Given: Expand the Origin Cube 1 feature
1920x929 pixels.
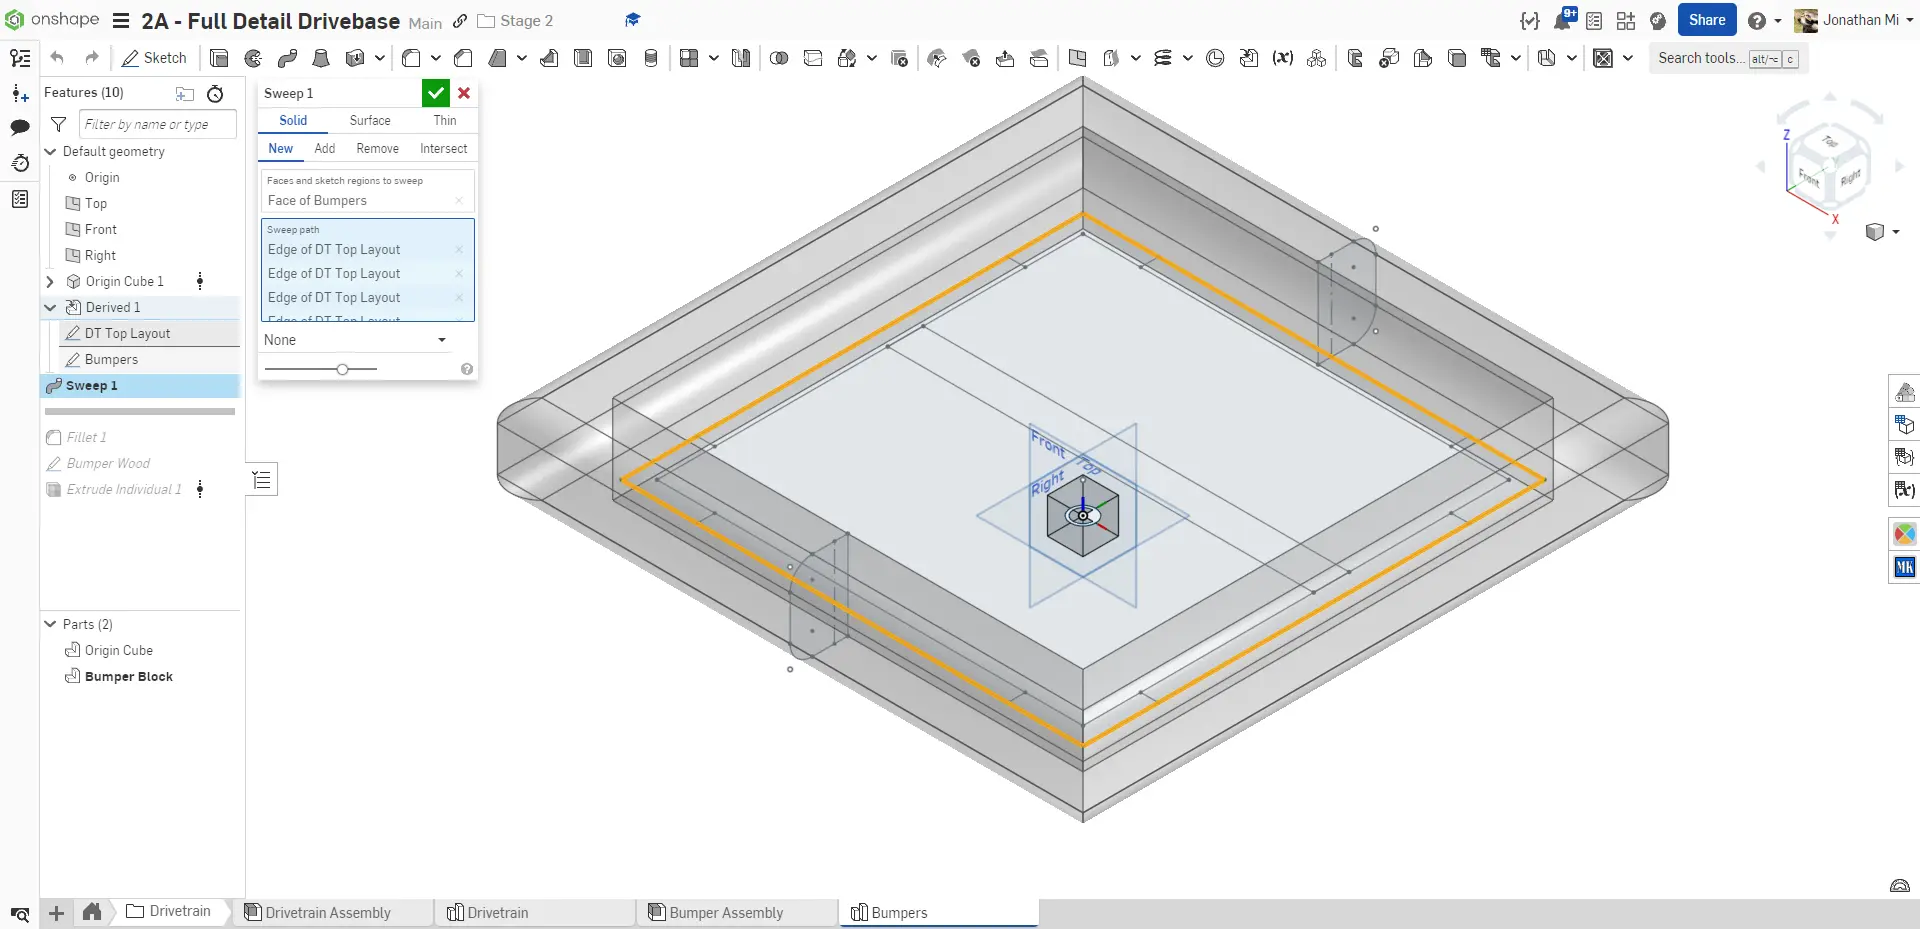Looking at the screenshot, I should (50, 281).
